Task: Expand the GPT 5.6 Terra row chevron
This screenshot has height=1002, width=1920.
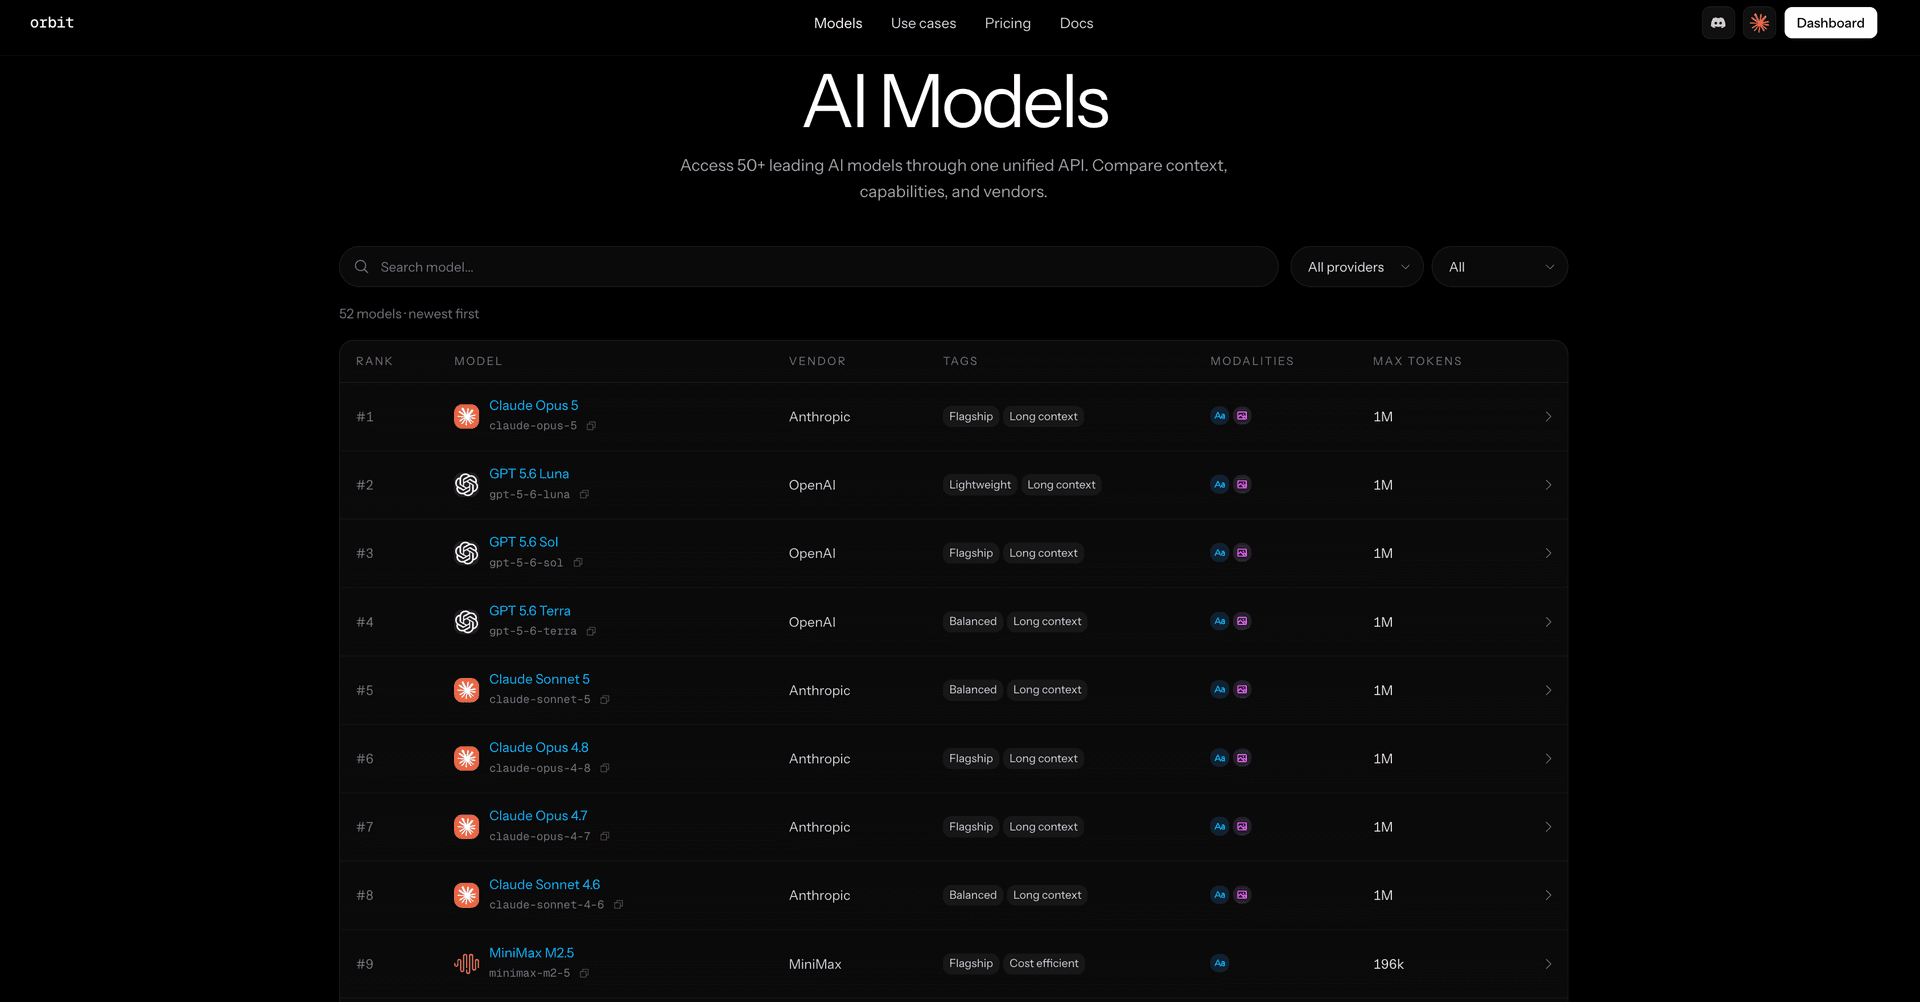Action: coord(1548,622)
